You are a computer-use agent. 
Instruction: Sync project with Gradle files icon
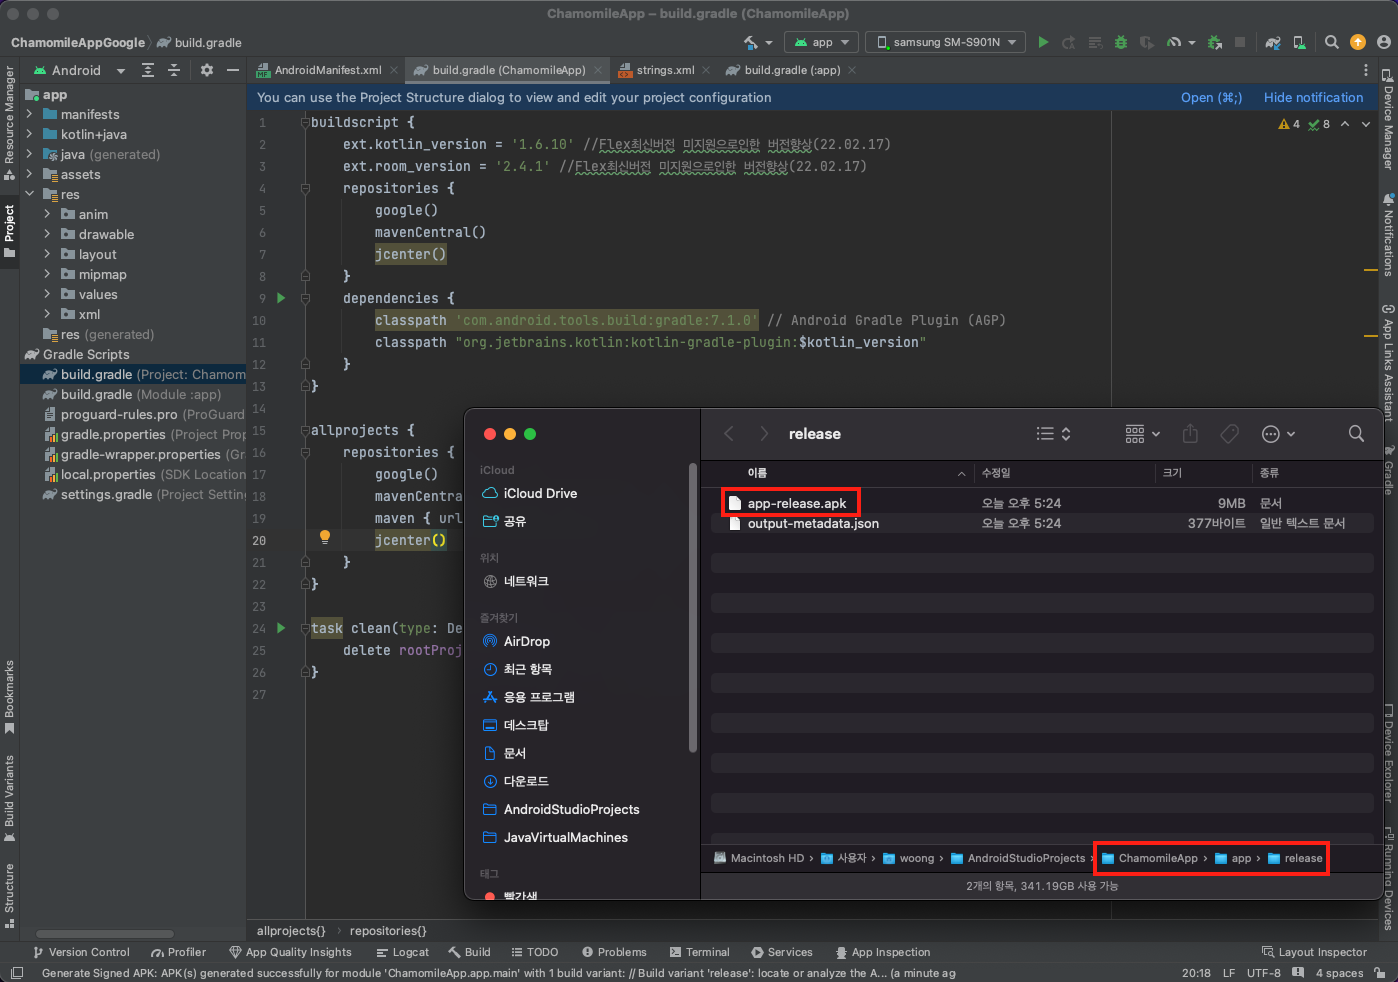tap(1273, 42)
